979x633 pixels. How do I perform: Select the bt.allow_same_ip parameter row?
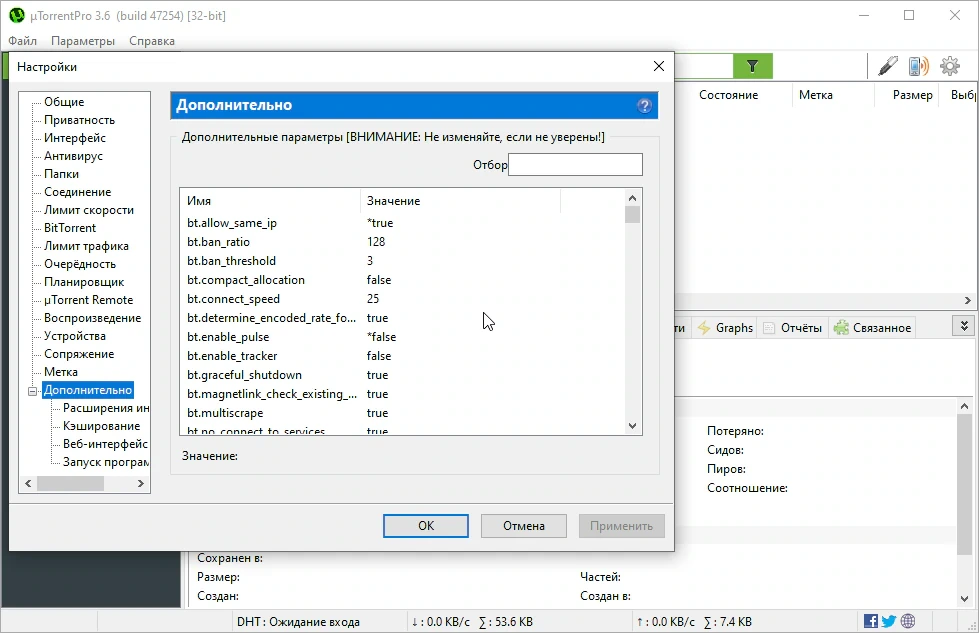tap(402, 223)
